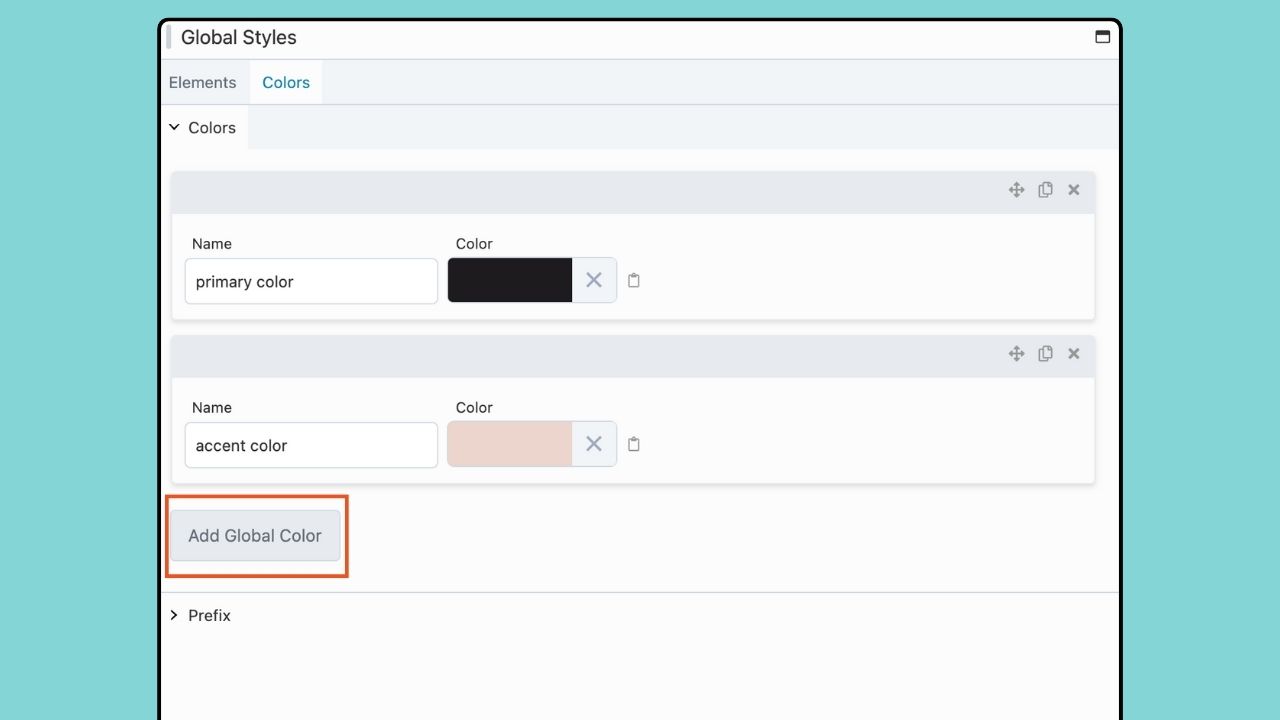
Task: Duplicate the primary color entry
Action: point(1045,190)
